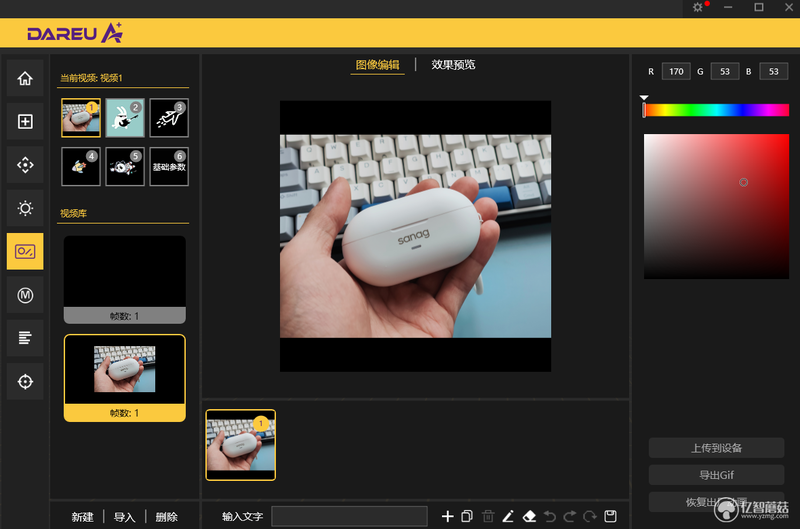
Task: Select video slot 4 thumbnail
Action: pyautogui.click(x=81, y=166)
